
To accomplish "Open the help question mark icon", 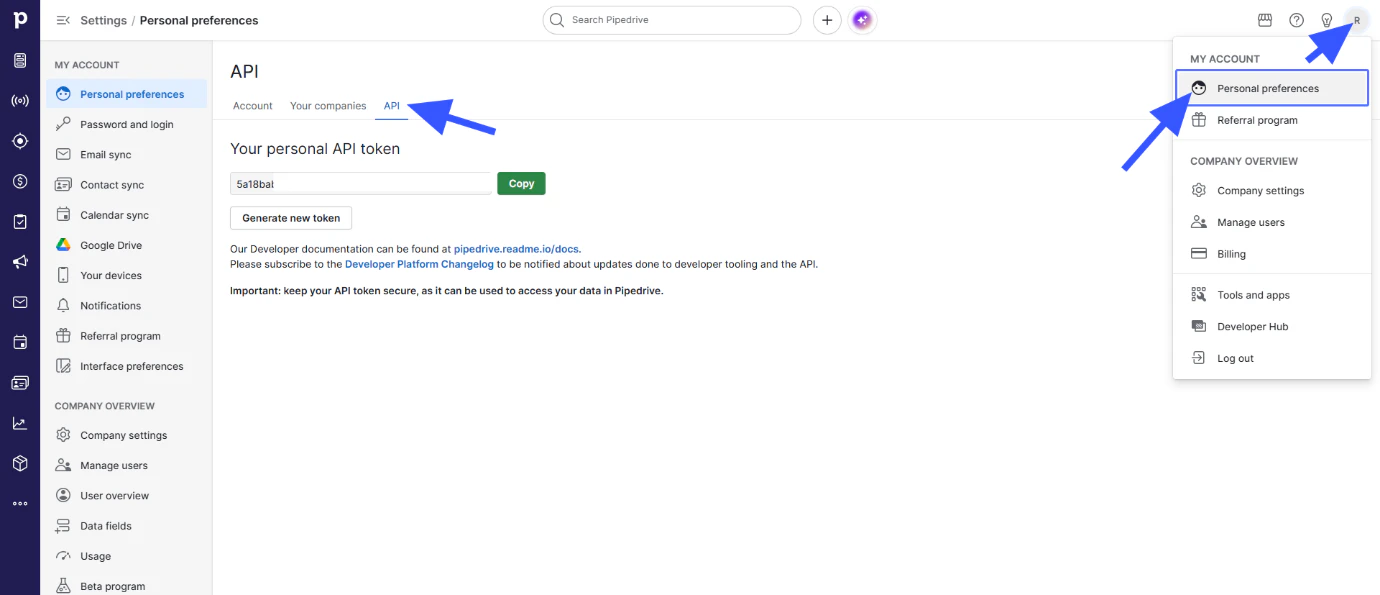I will (1296, 20).
